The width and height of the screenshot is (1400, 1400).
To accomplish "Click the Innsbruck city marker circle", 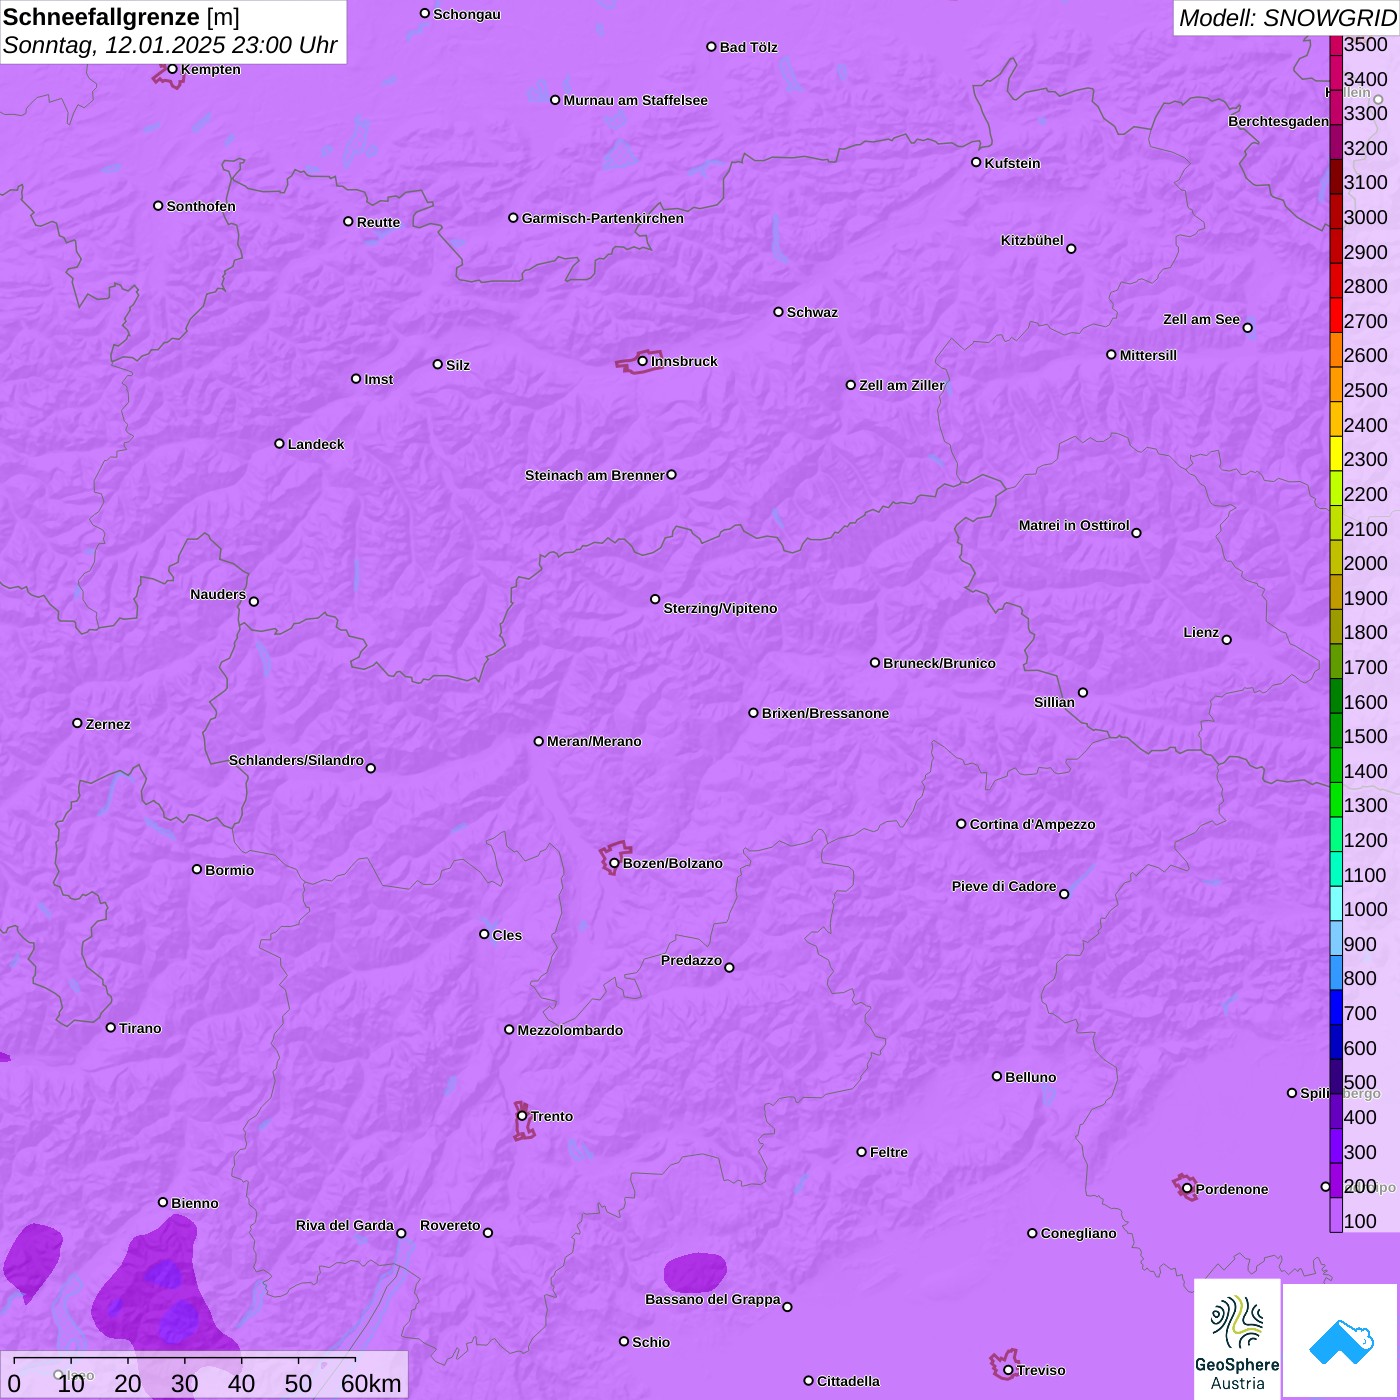I will tap(643, 361).
